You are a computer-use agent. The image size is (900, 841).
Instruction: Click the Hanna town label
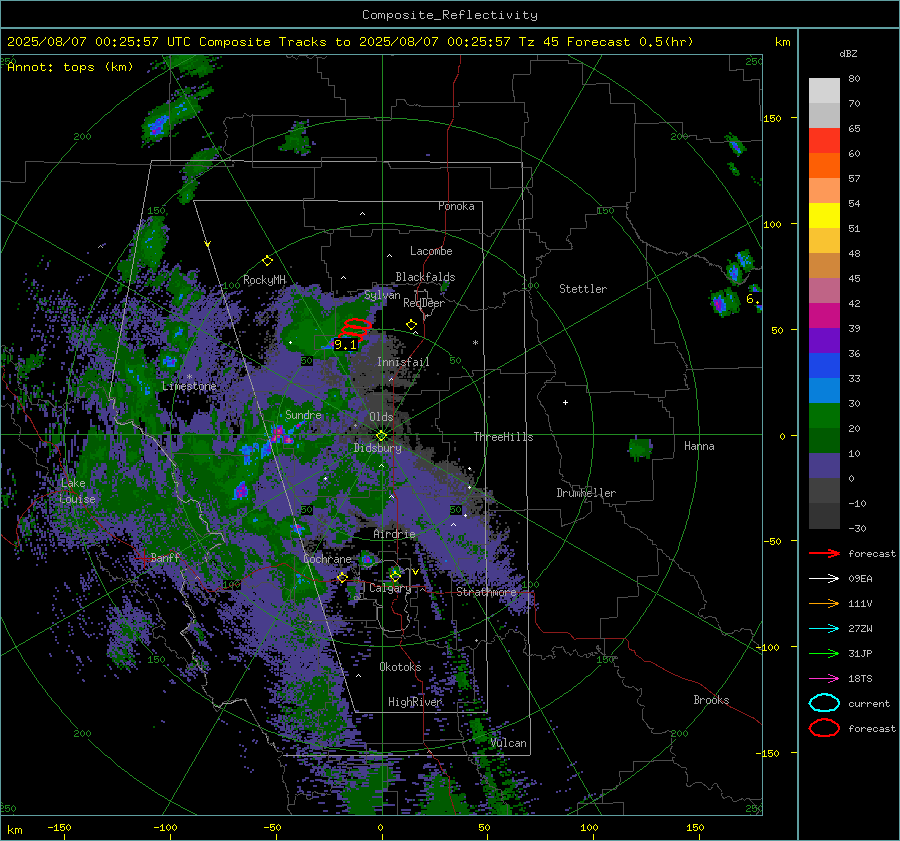click(699, 446)
